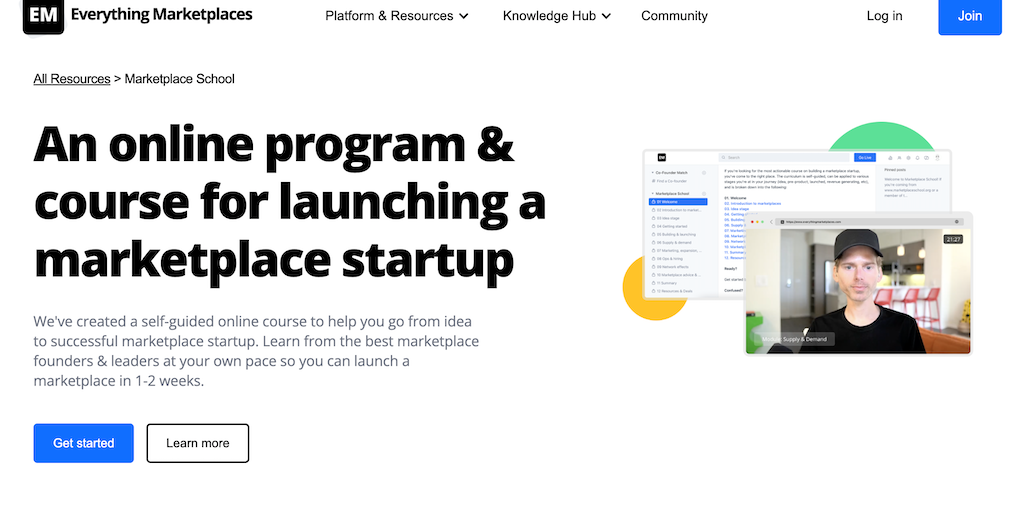The height and width of the screenshot is (512, 1024).
Task: Click the Log in link
Action: click(884, 16)
